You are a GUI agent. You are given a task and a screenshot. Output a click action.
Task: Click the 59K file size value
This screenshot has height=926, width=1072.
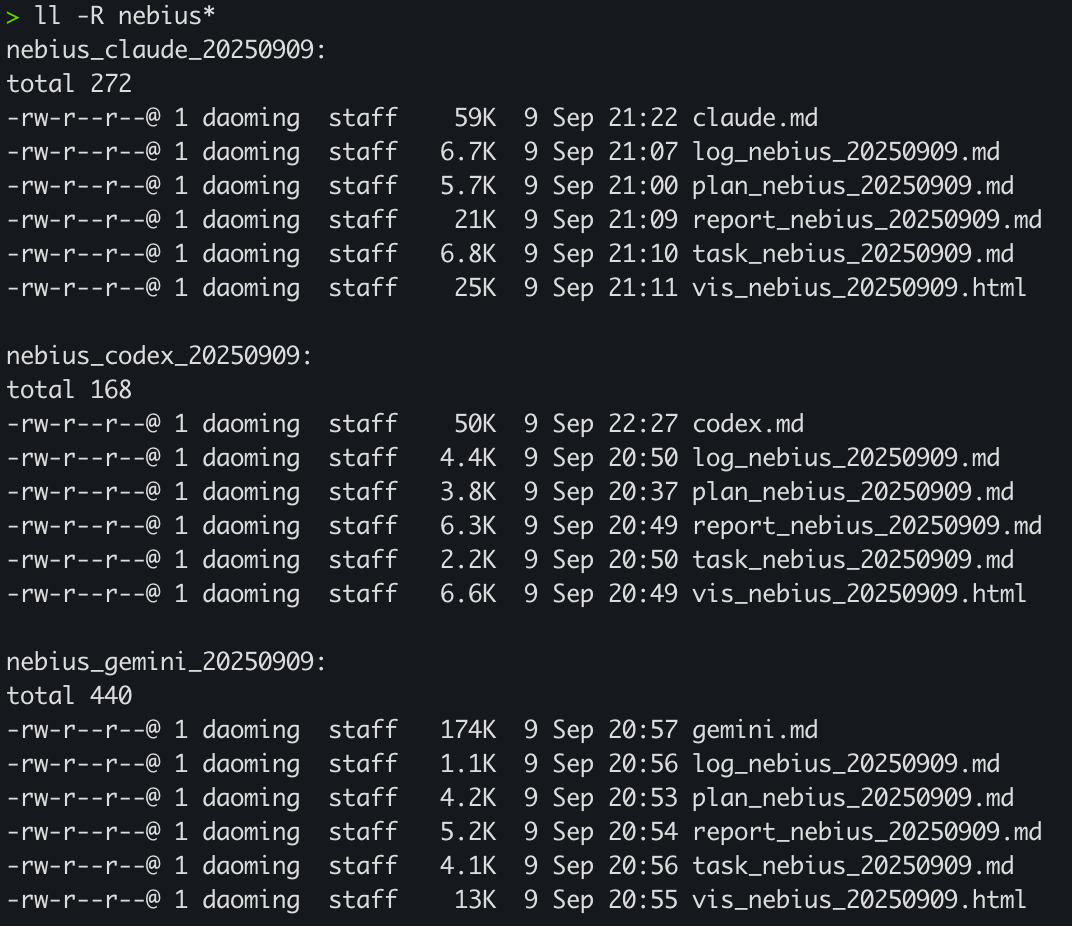(475, 118)
